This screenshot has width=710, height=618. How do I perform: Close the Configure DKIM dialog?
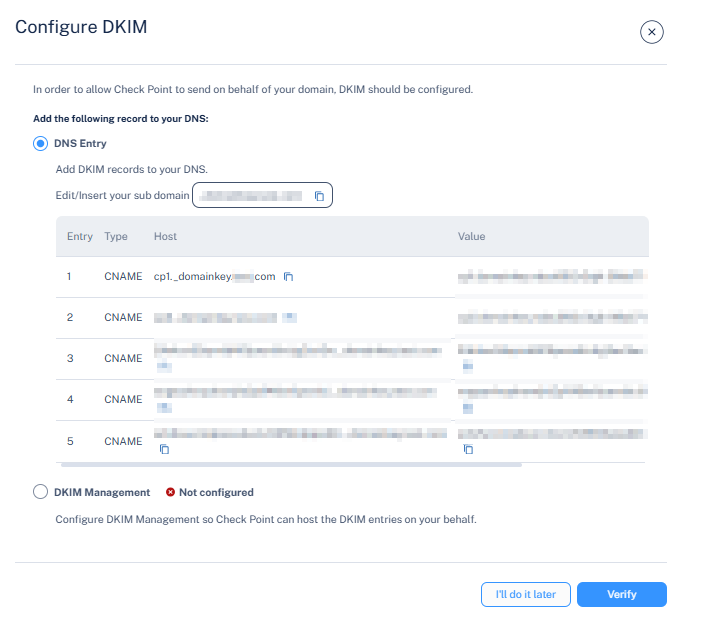coord(652,33)
